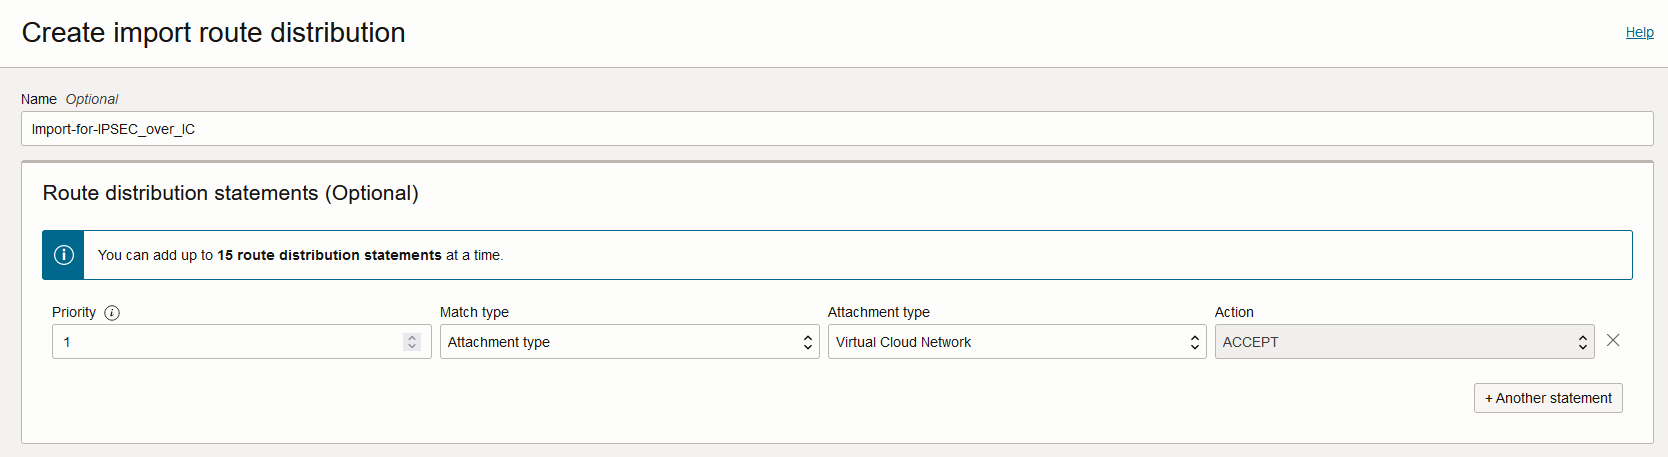1668x457 pixels.
Task: Decrease priority using the stepper down arrow
Action: pyautogui.click(x=412, y=346)
